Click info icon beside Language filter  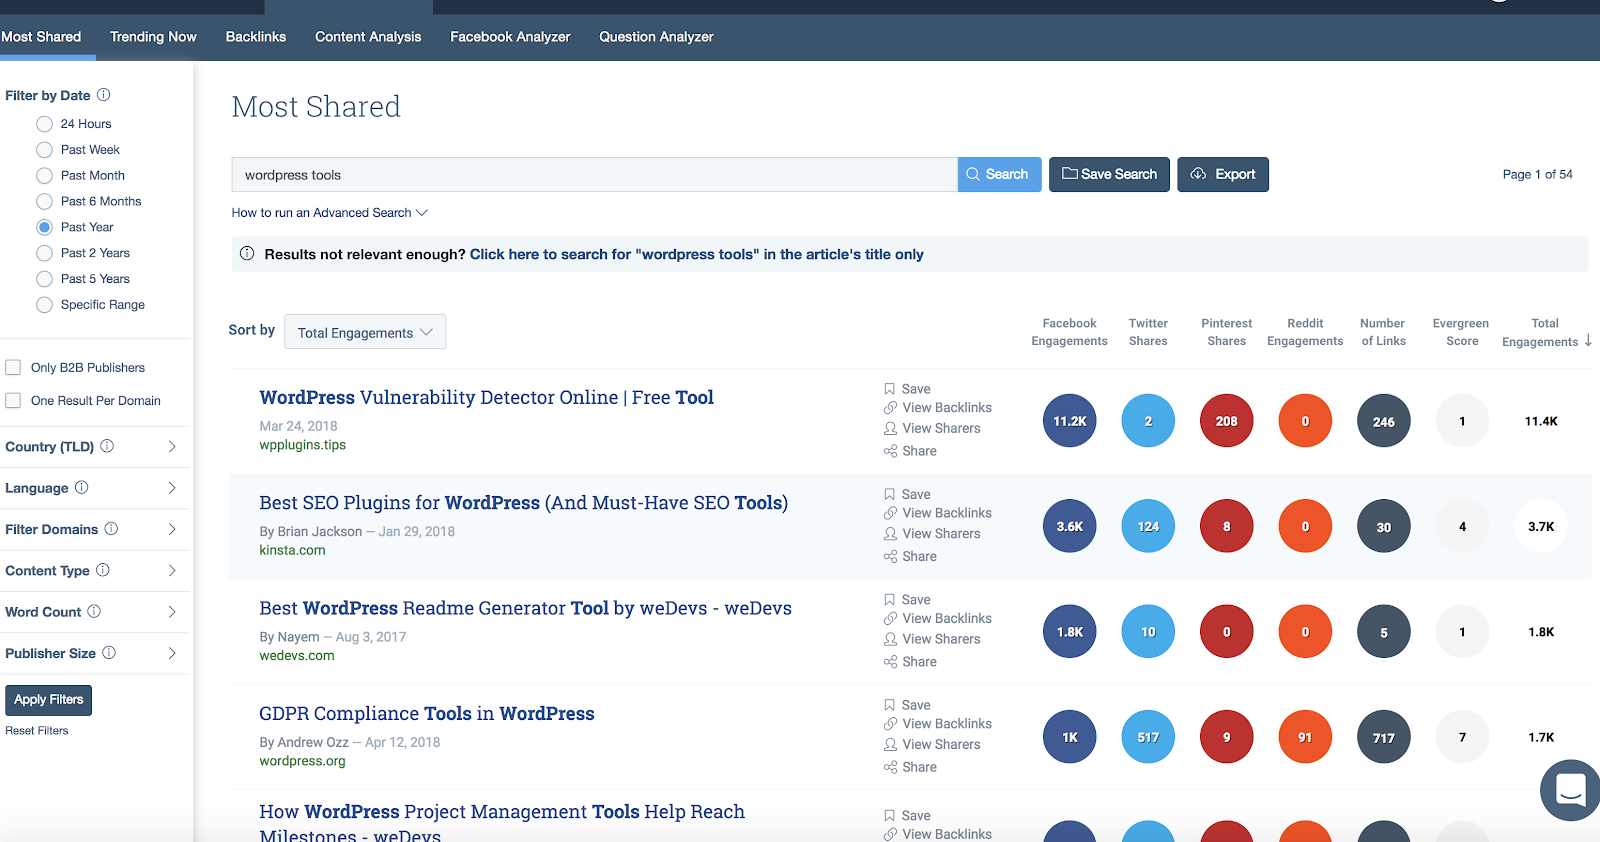click(x=82, y=488)
